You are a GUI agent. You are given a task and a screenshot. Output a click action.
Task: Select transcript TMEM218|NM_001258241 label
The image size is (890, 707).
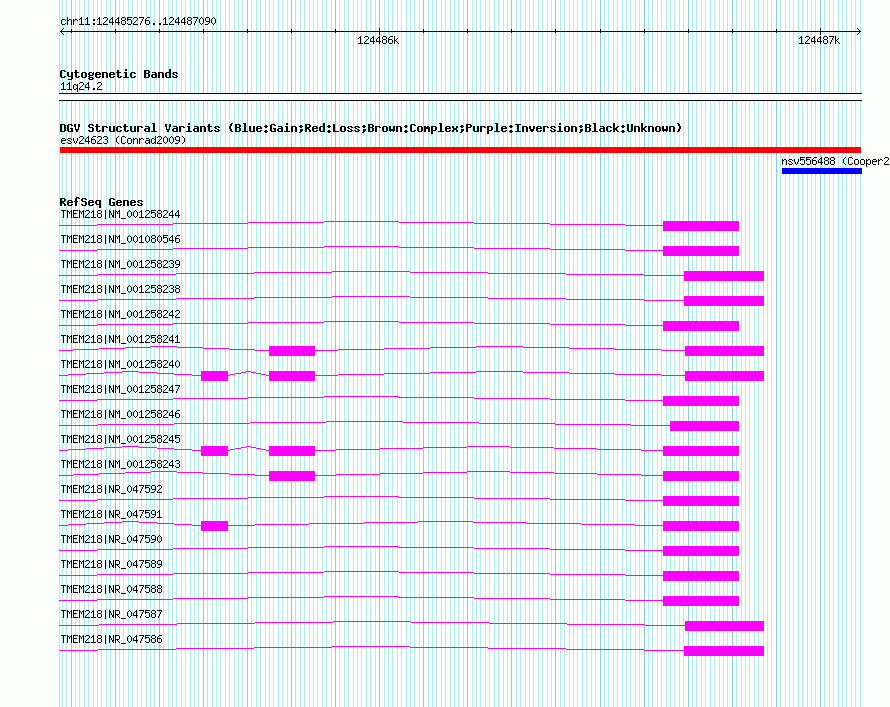120,339
